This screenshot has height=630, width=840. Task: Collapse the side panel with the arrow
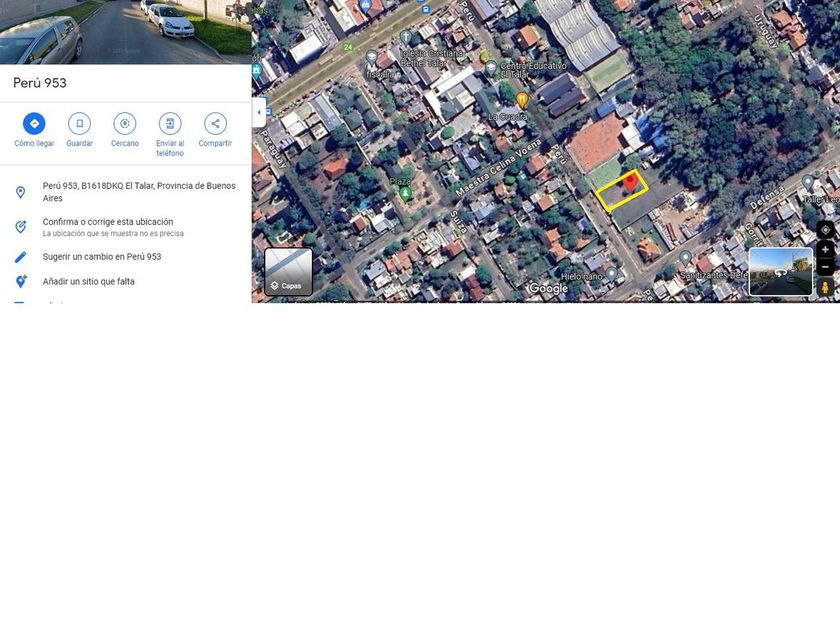coord(259,112)
